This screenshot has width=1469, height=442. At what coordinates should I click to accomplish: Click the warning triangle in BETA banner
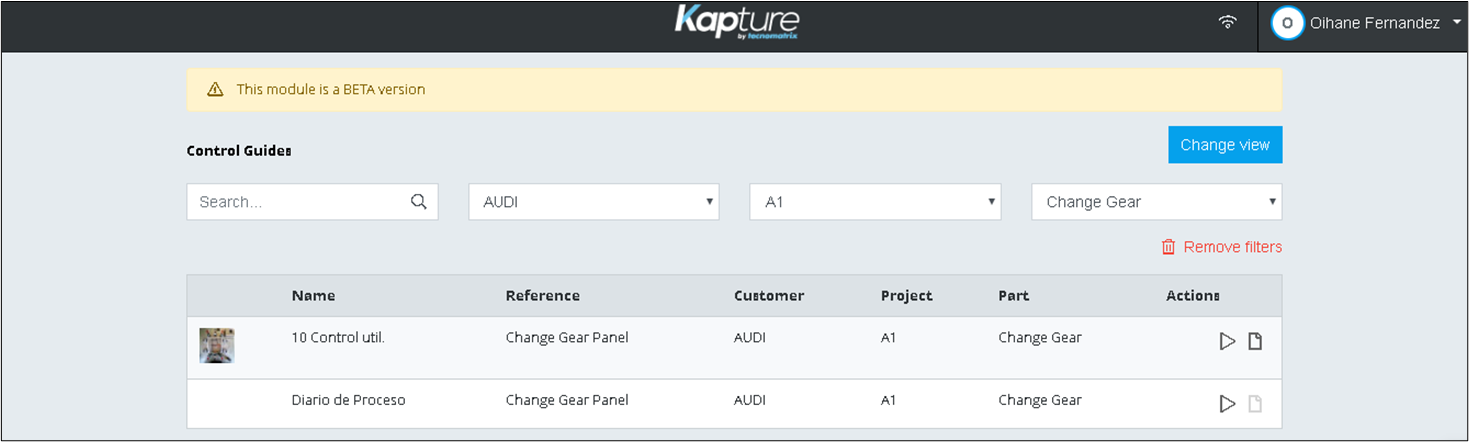coord(215,90)
